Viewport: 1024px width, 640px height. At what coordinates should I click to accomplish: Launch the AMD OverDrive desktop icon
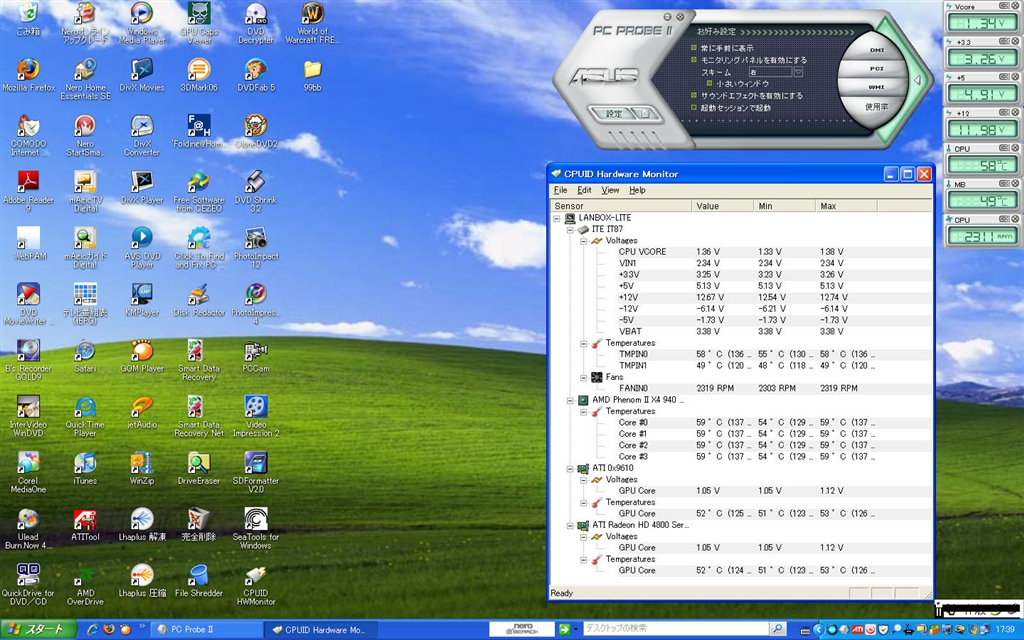coord(85,577)
